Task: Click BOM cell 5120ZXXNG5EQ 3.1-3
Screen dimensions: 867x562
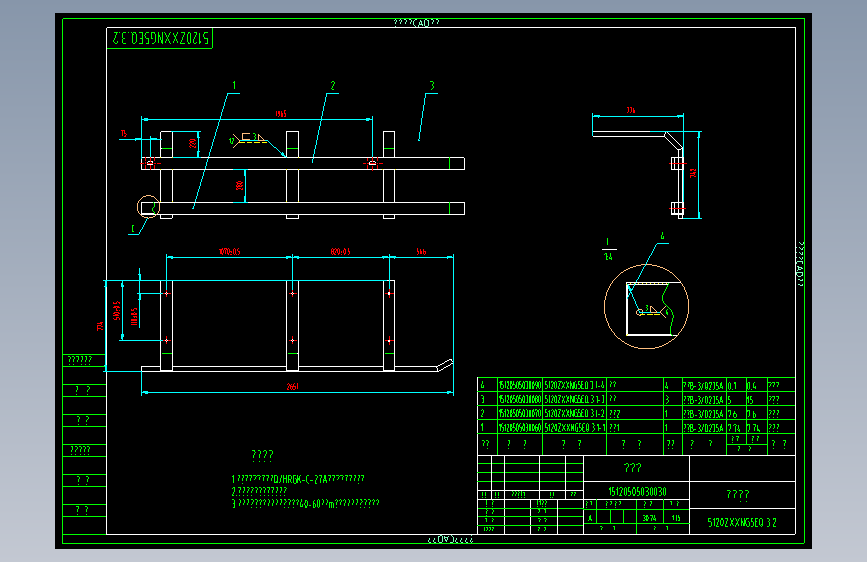Action: (575, 399)
